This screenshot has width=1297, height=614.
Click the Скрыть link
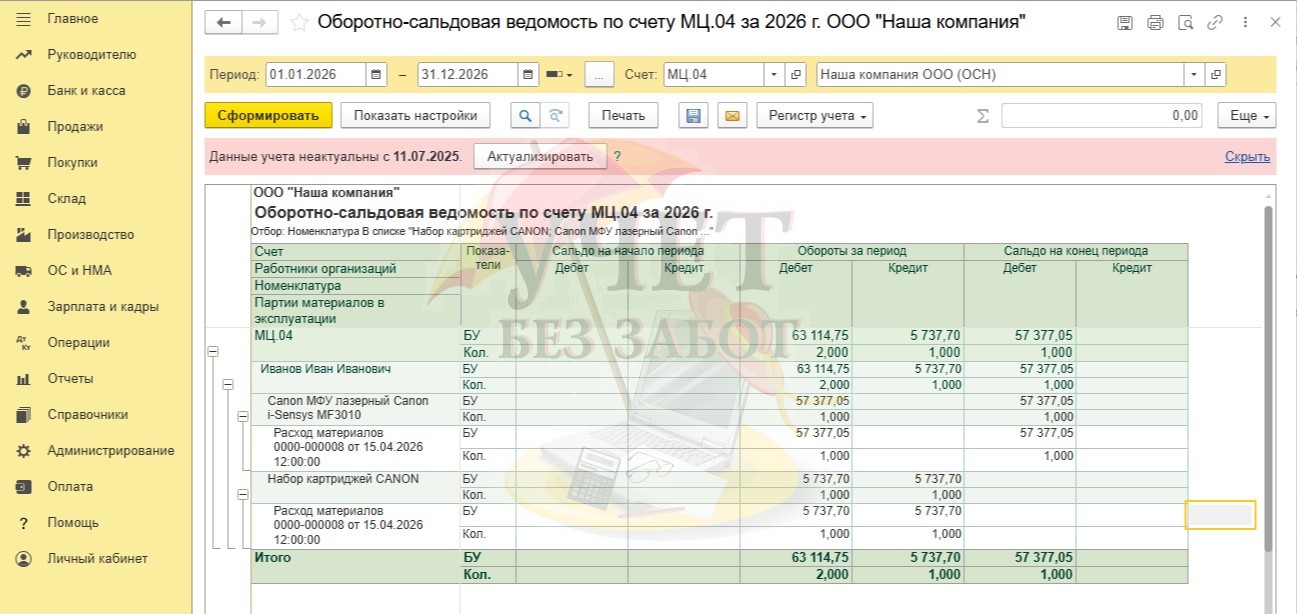[1247, 157]
